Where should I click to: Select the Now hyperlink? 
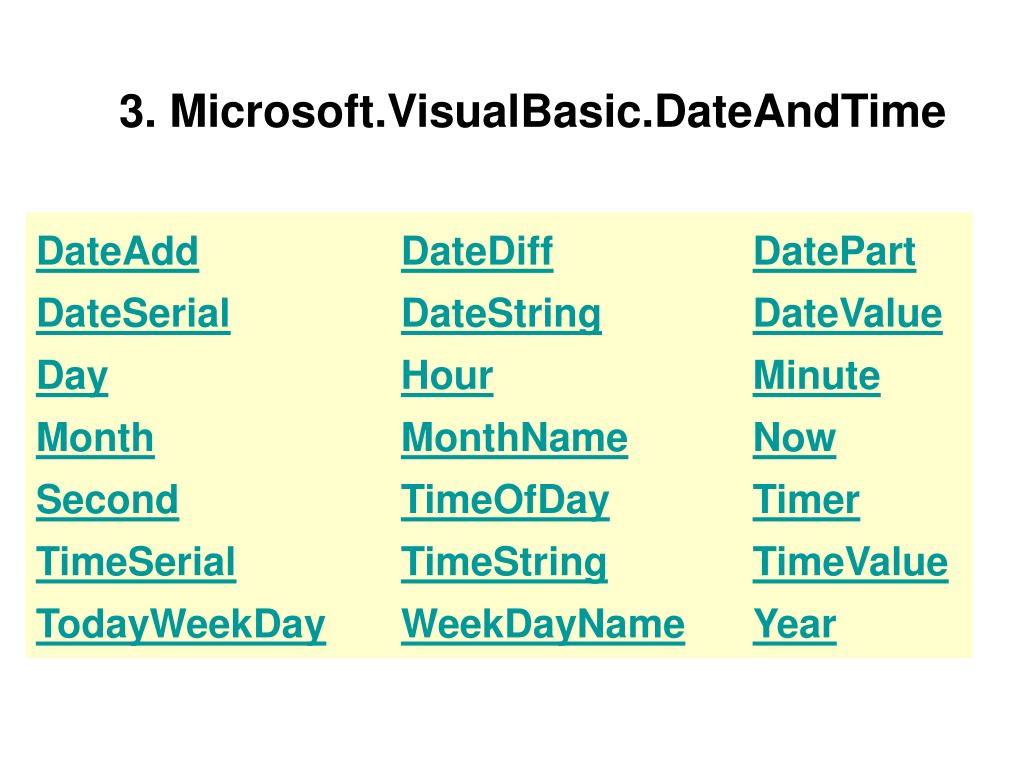(794, 438)
